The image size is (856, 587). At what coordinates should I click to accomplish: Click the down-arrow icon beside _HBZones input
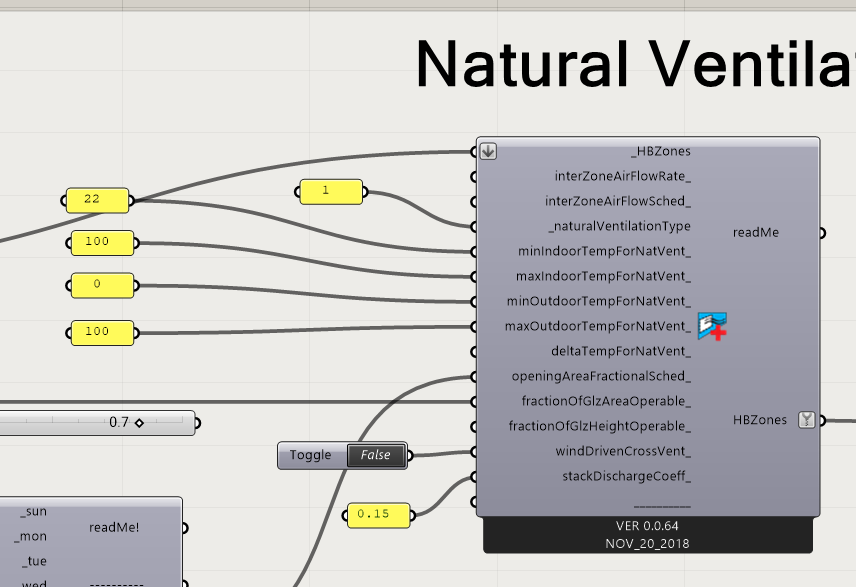[489, 151]
